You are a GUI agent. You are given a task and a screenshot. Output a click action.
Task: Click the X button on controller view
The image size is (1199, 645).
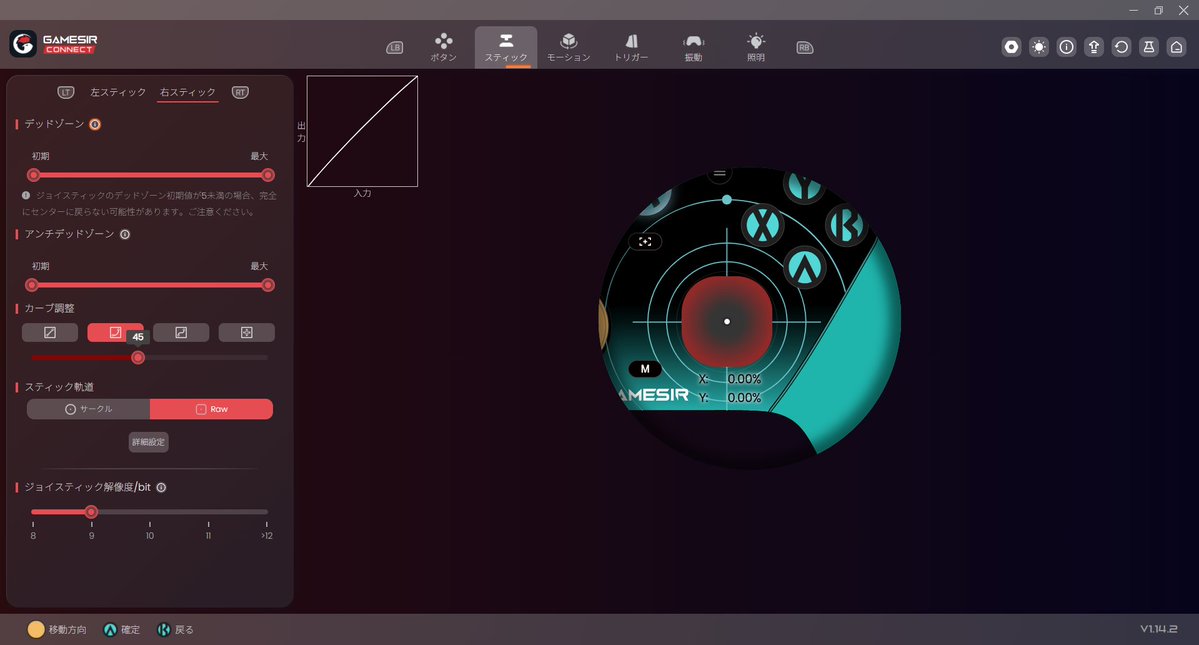[x=762, y=225]
